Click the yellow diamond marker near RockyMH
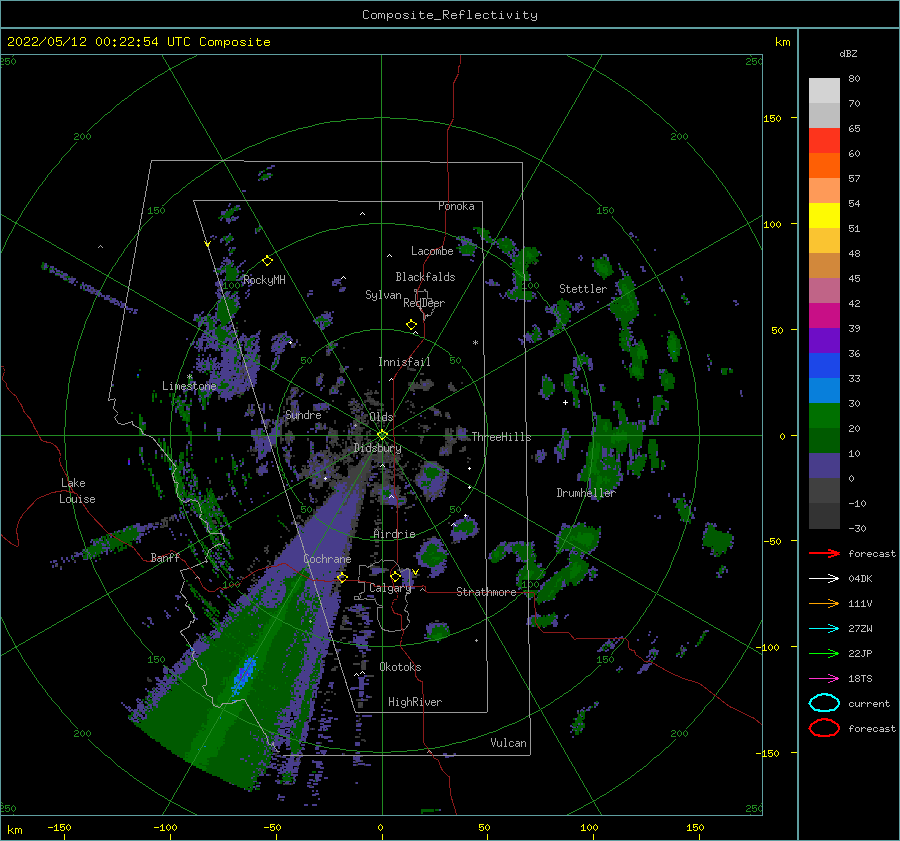The height and width of the screenshot is (841, 900). 267,261
